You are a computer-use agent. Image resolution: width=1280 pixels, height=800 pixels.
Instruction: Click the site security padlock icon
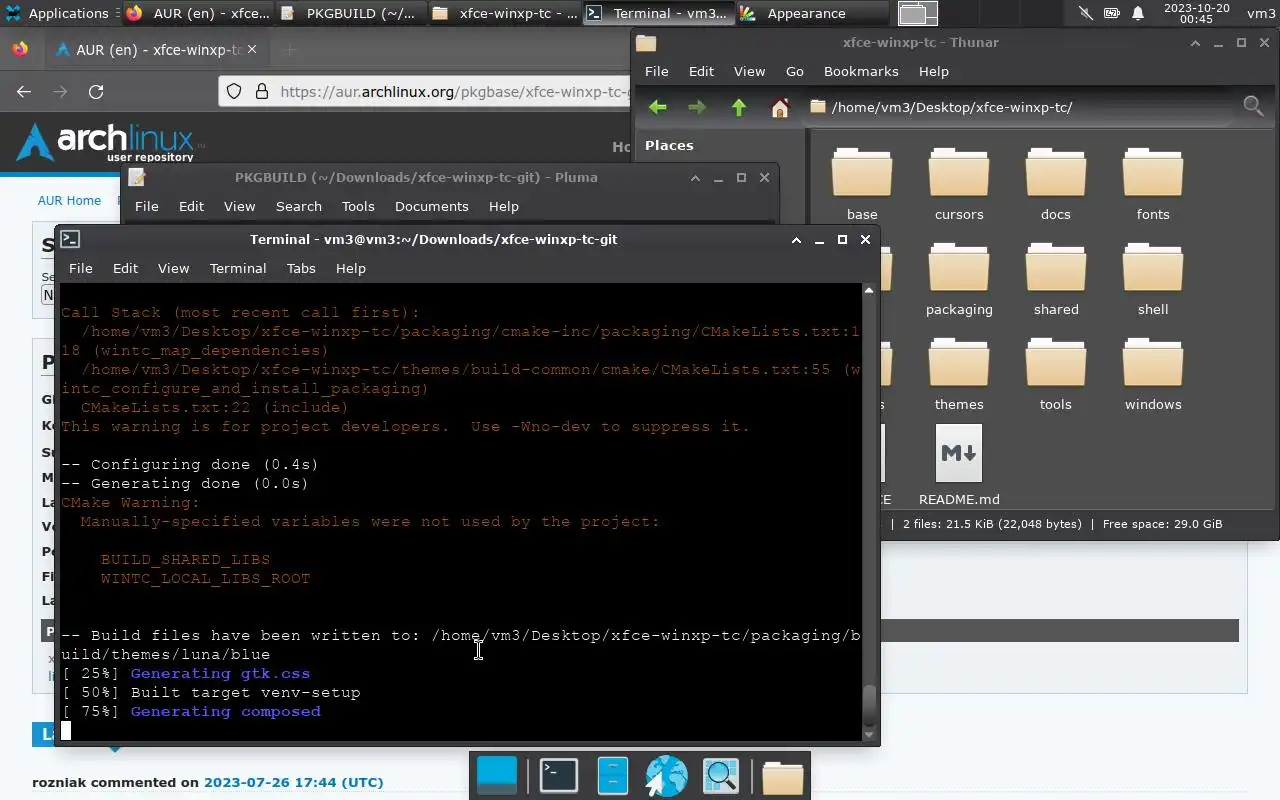point(262,91)
